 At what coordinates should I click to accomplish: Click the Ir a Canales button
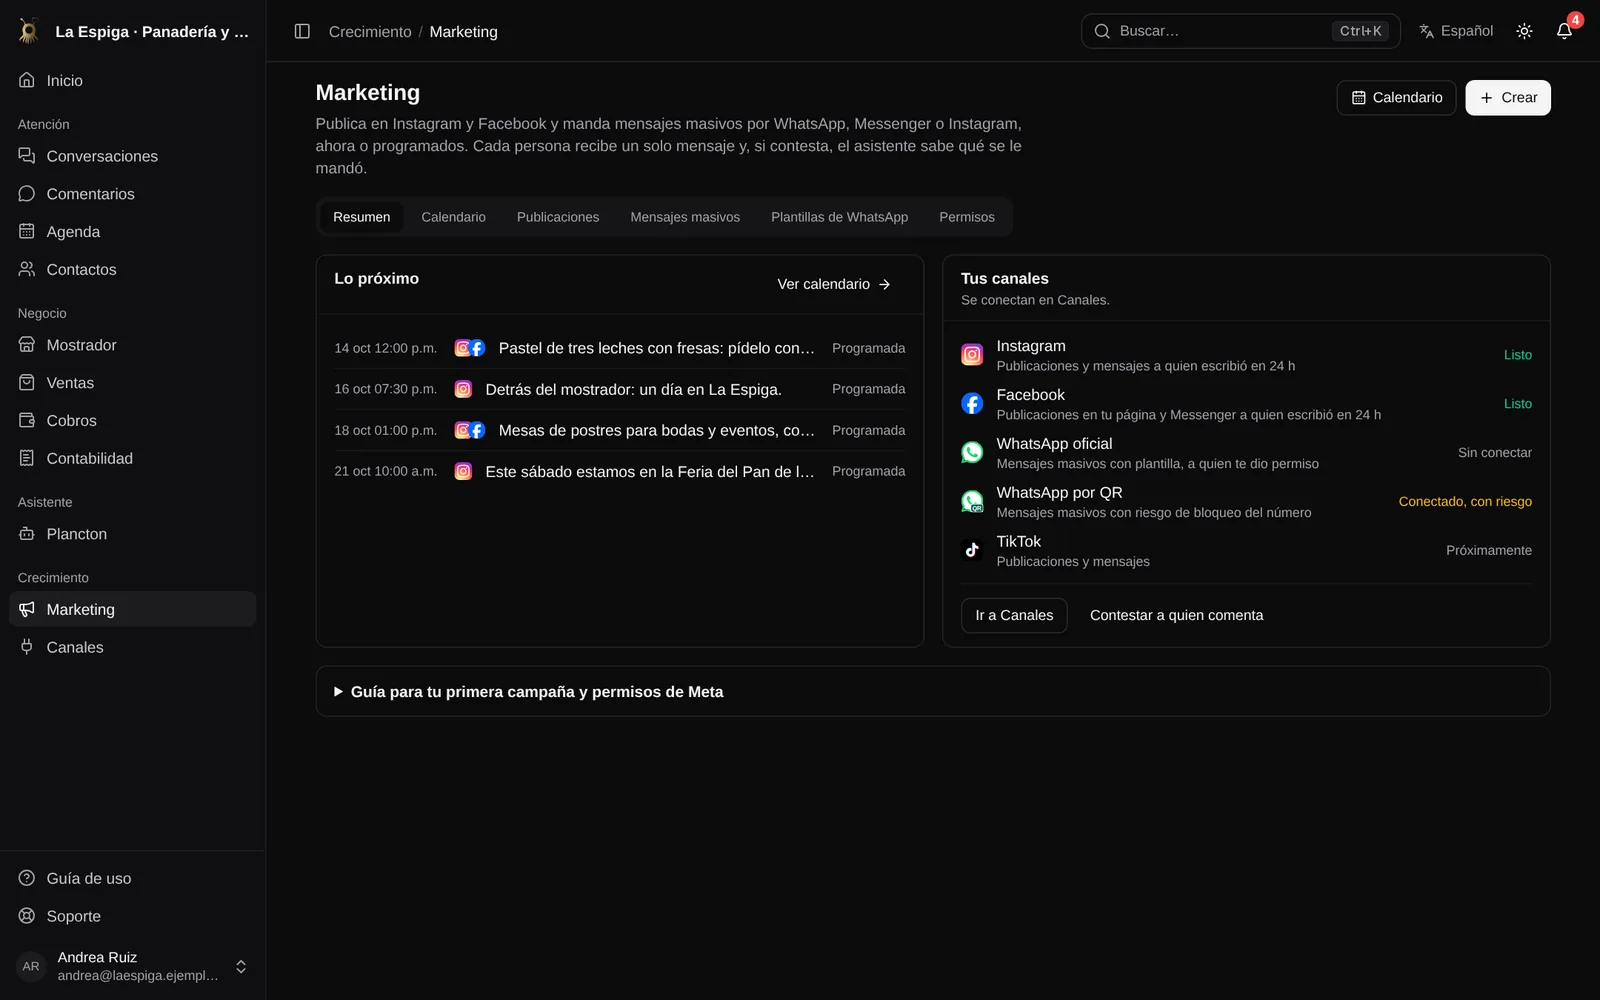1014,616
